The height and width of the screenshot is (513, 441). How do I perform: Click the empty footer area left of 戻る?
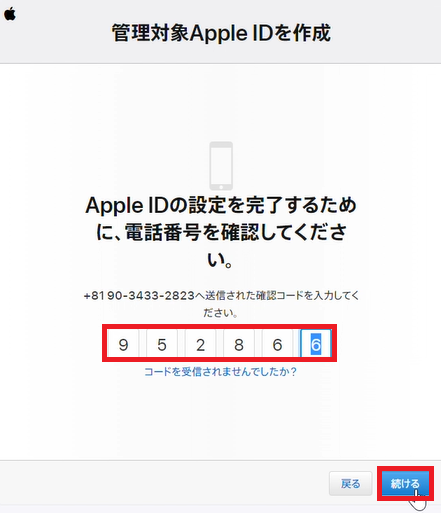163,483
